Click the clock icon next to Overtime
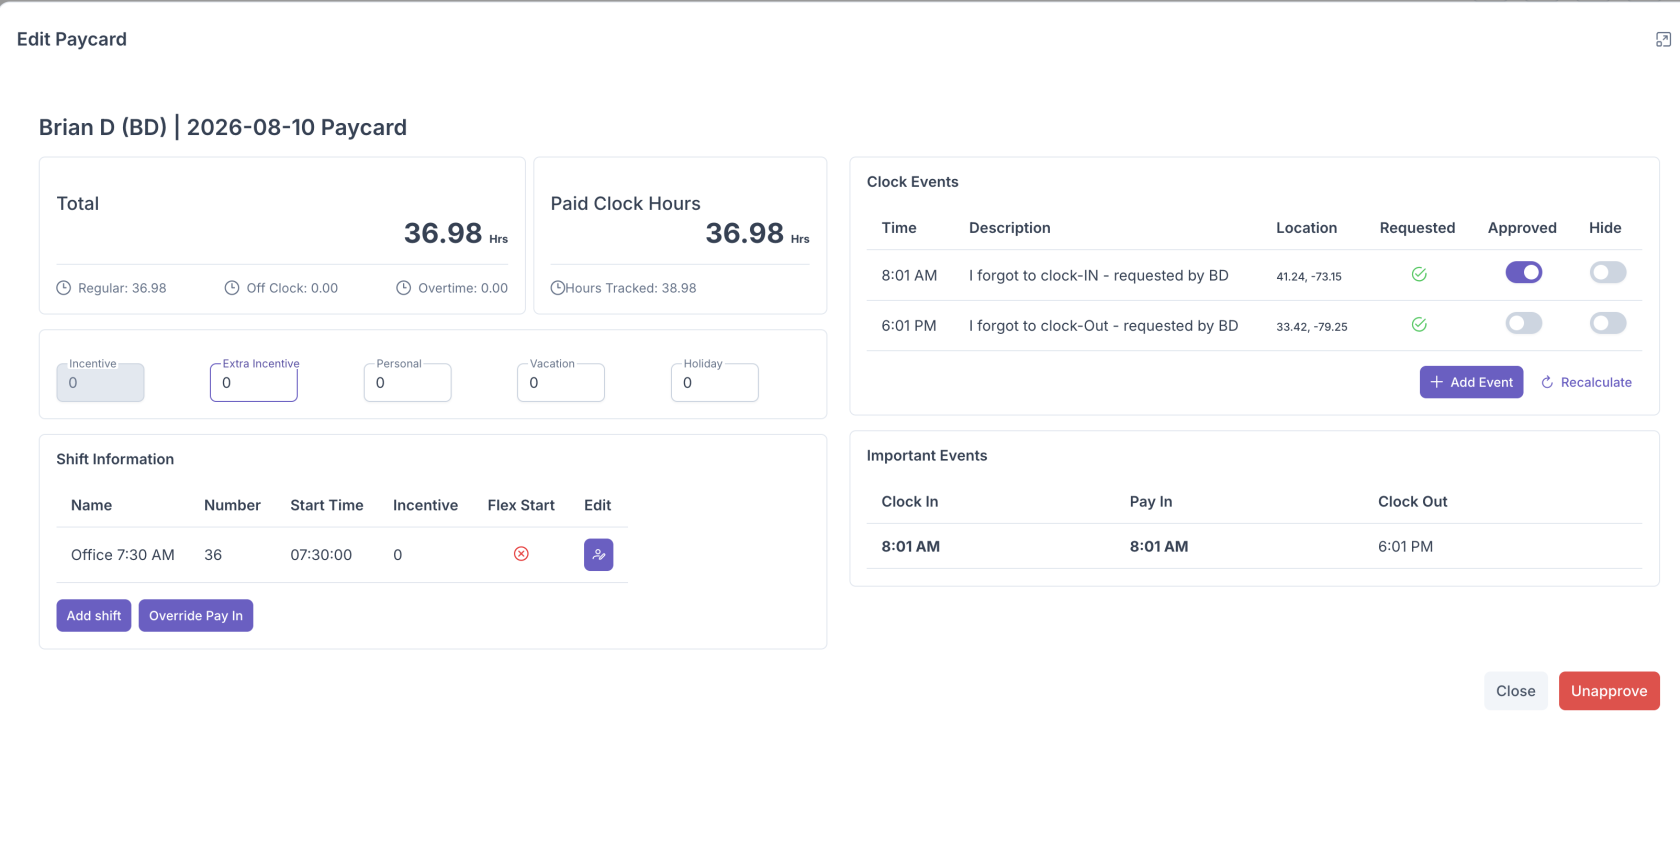This screenshot has width=1680, height=850. pyautogui.click(x=403, y=288)
